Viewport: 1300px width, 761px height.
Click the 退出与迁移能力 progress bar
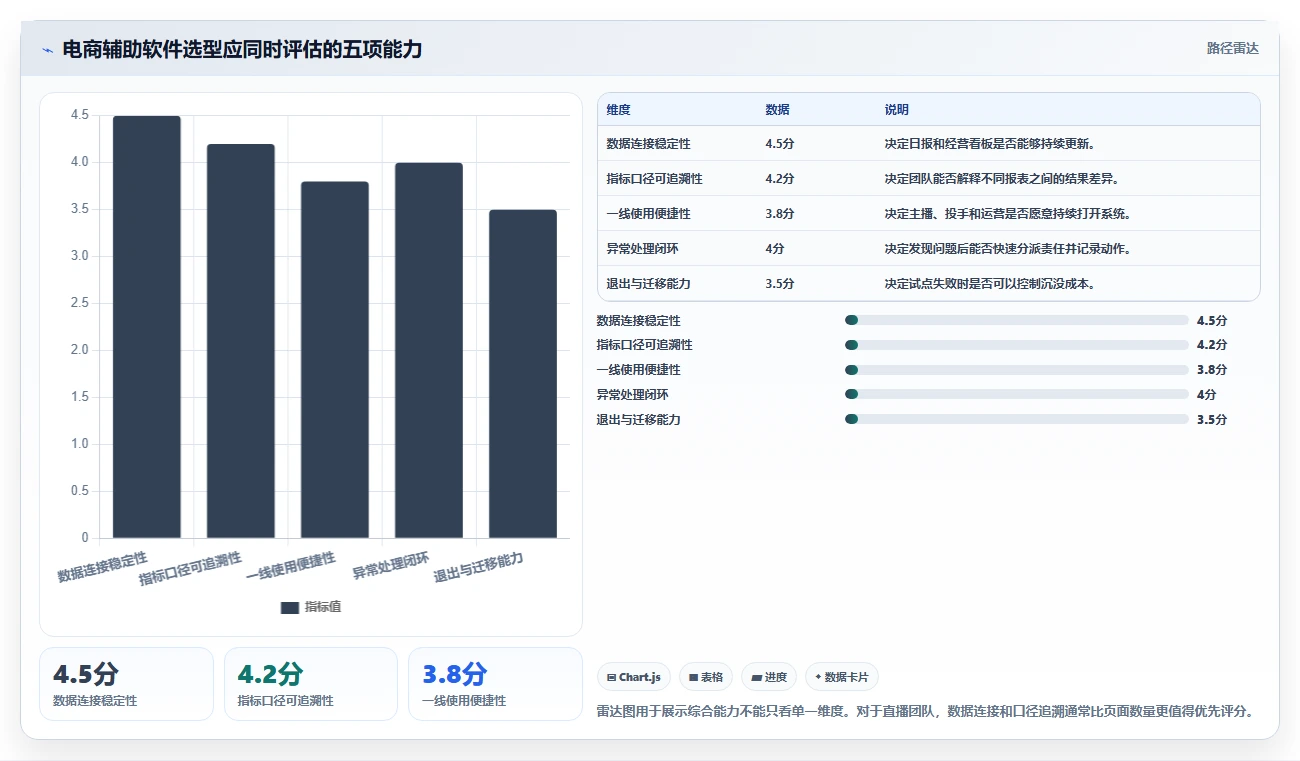(x=1017, y=419)
